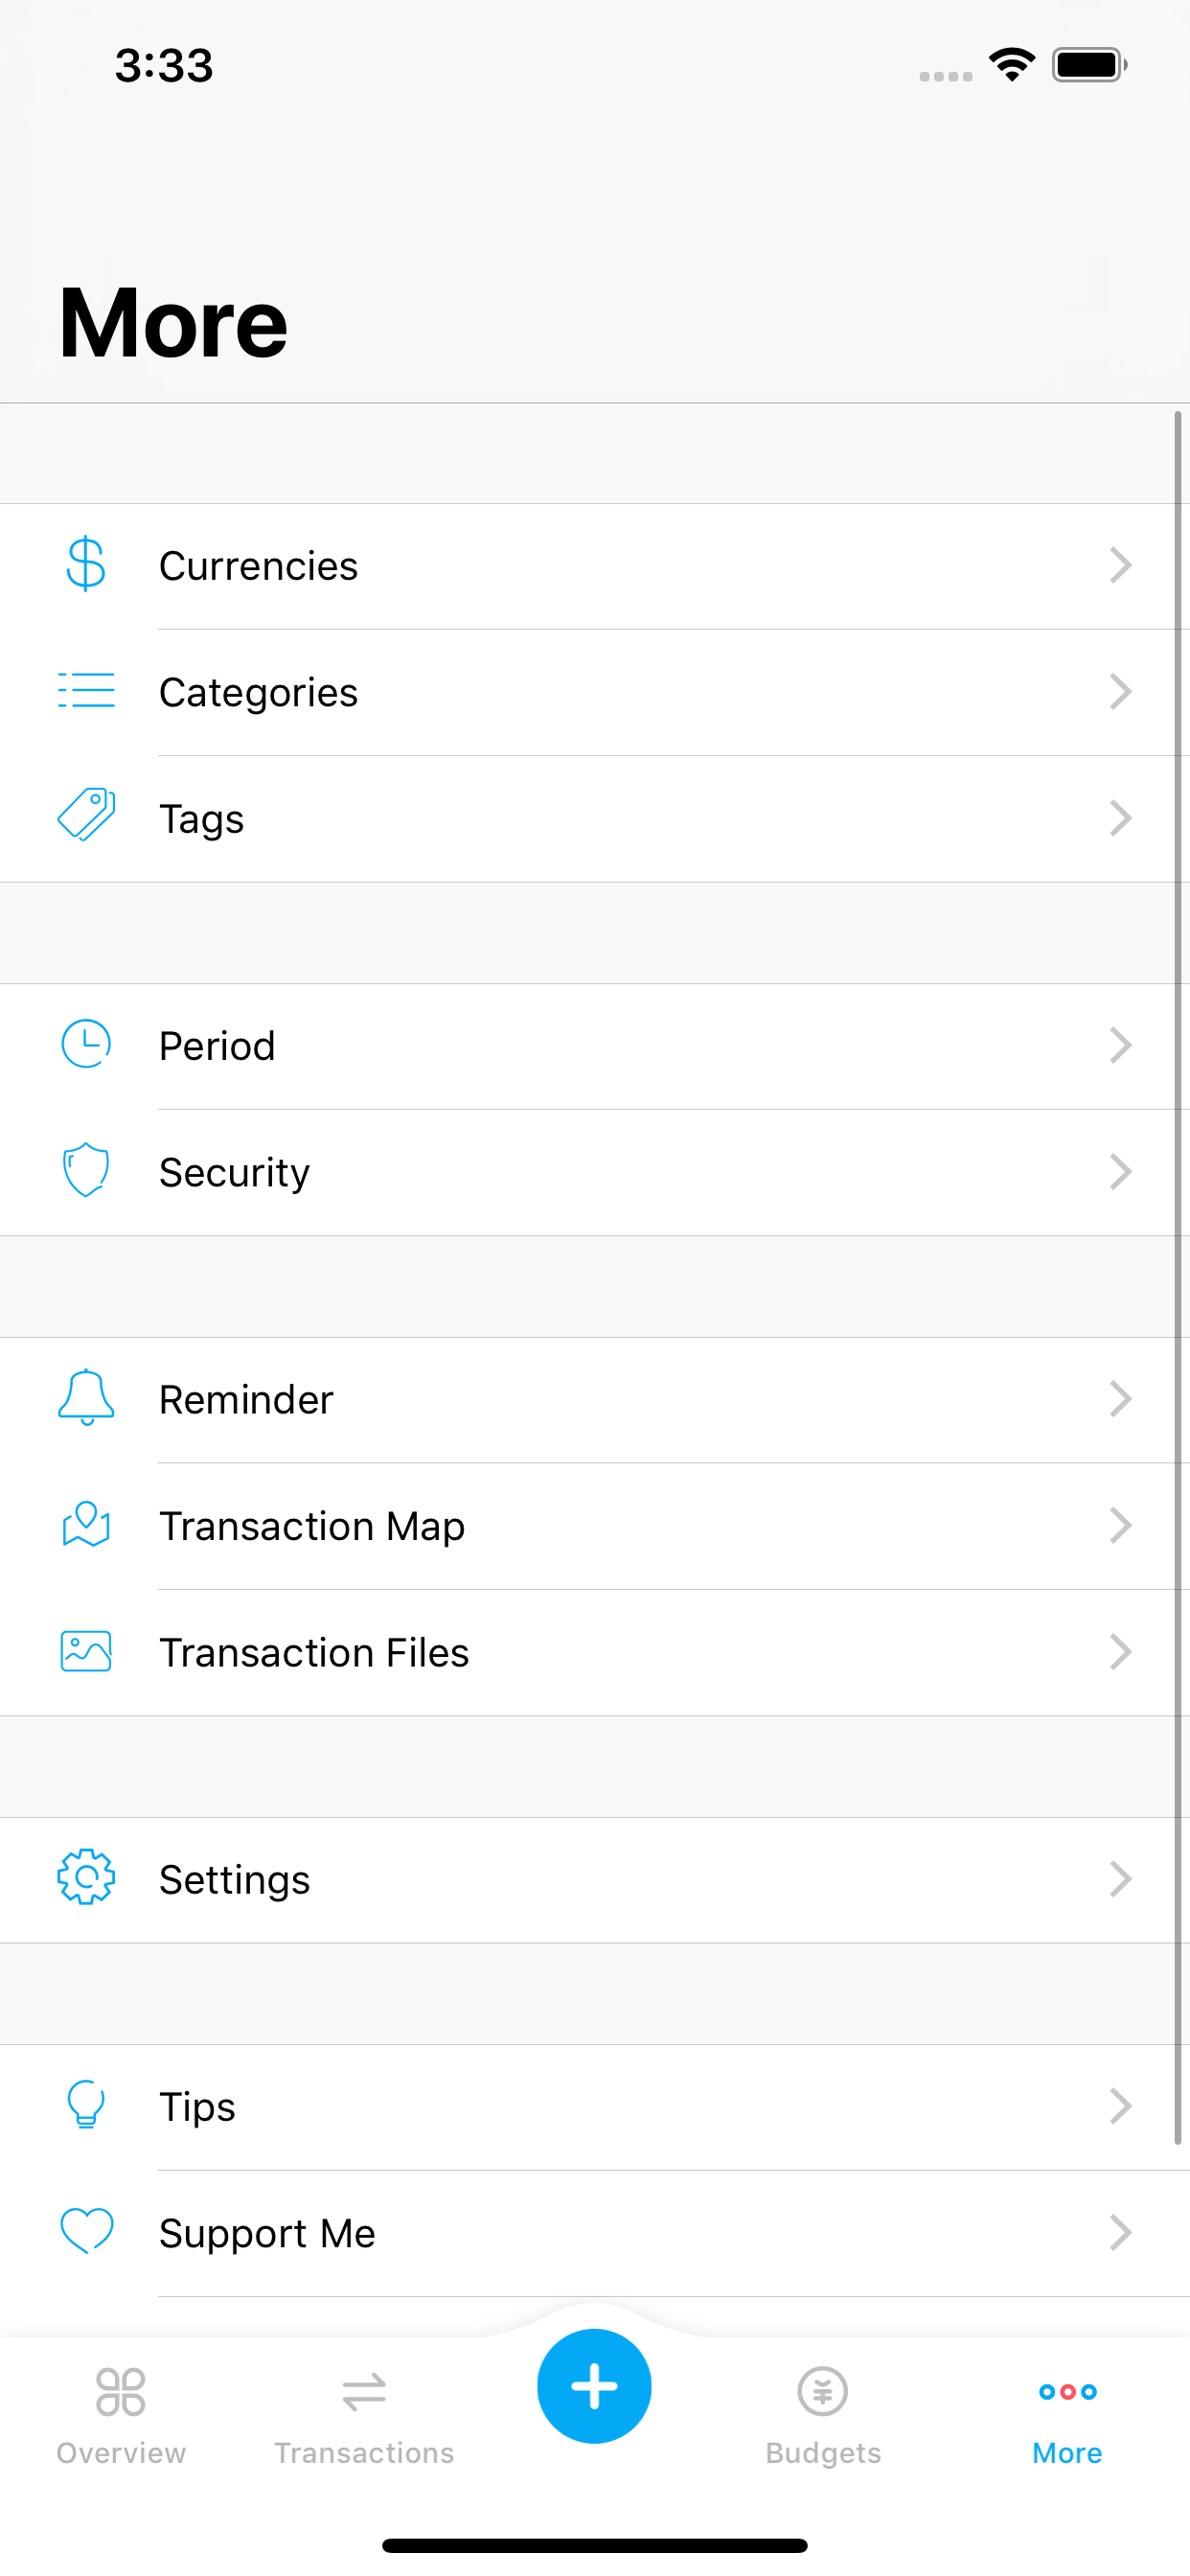Tap the Currencies dollar sign icon
The height and width of the screenshot is (2576, 1190).
86,565
